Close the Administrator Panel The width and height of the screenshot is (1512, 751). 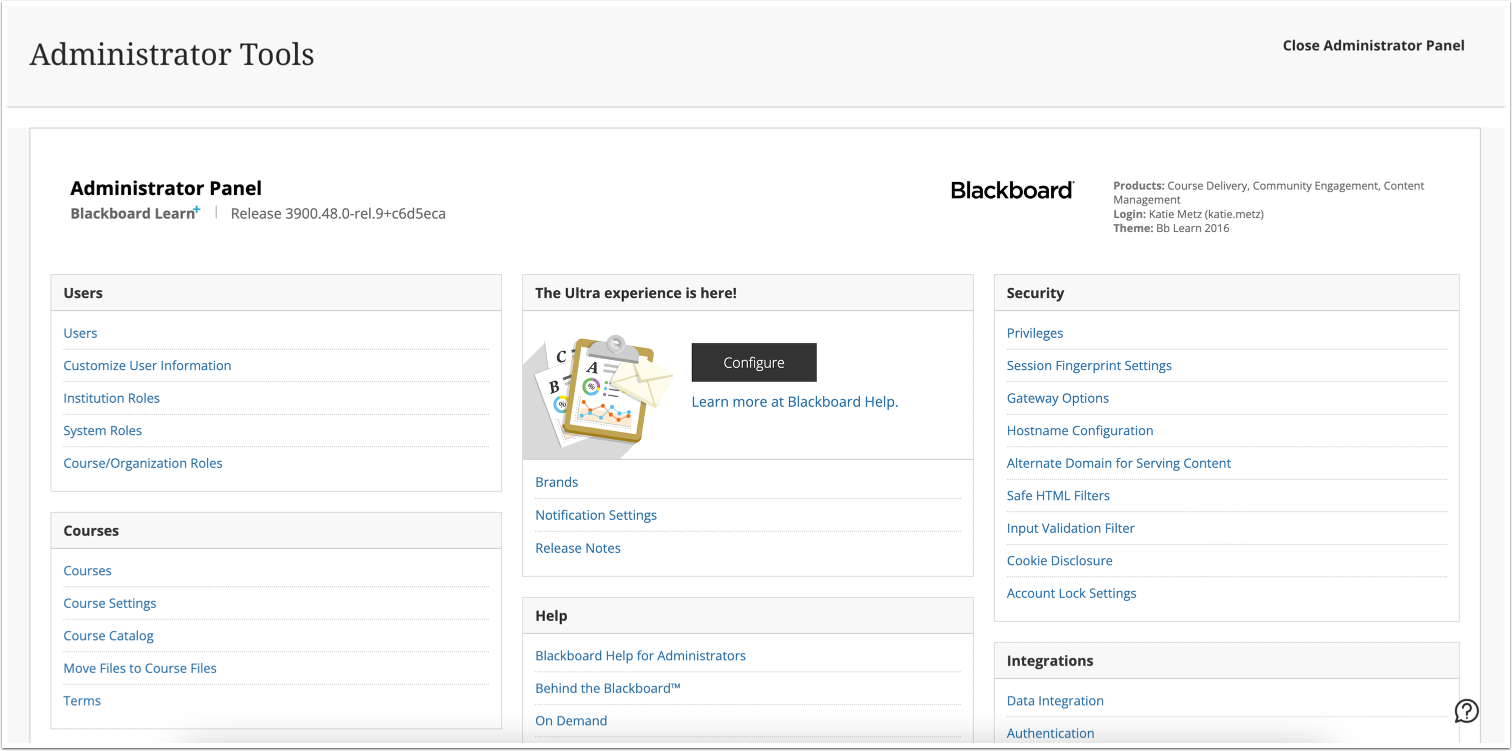[x=1373, y=45]
